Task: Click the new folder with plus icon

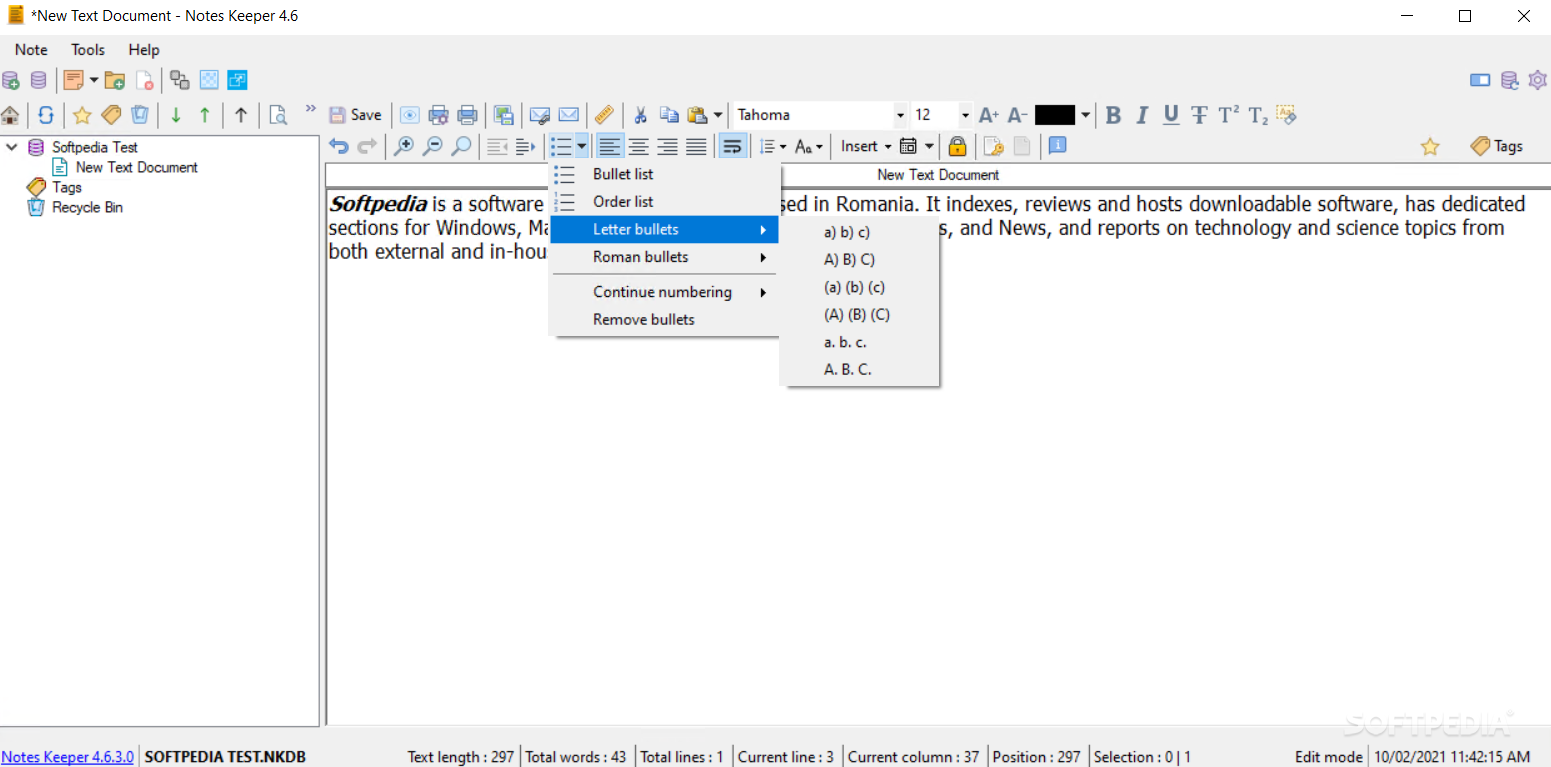Action: (x=115, y=80)
